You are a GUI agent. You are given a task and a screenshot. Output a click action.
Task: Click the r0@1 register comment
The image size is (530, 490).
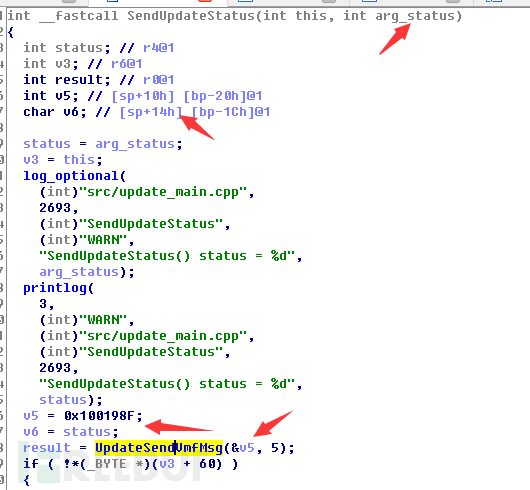[159, 80]
